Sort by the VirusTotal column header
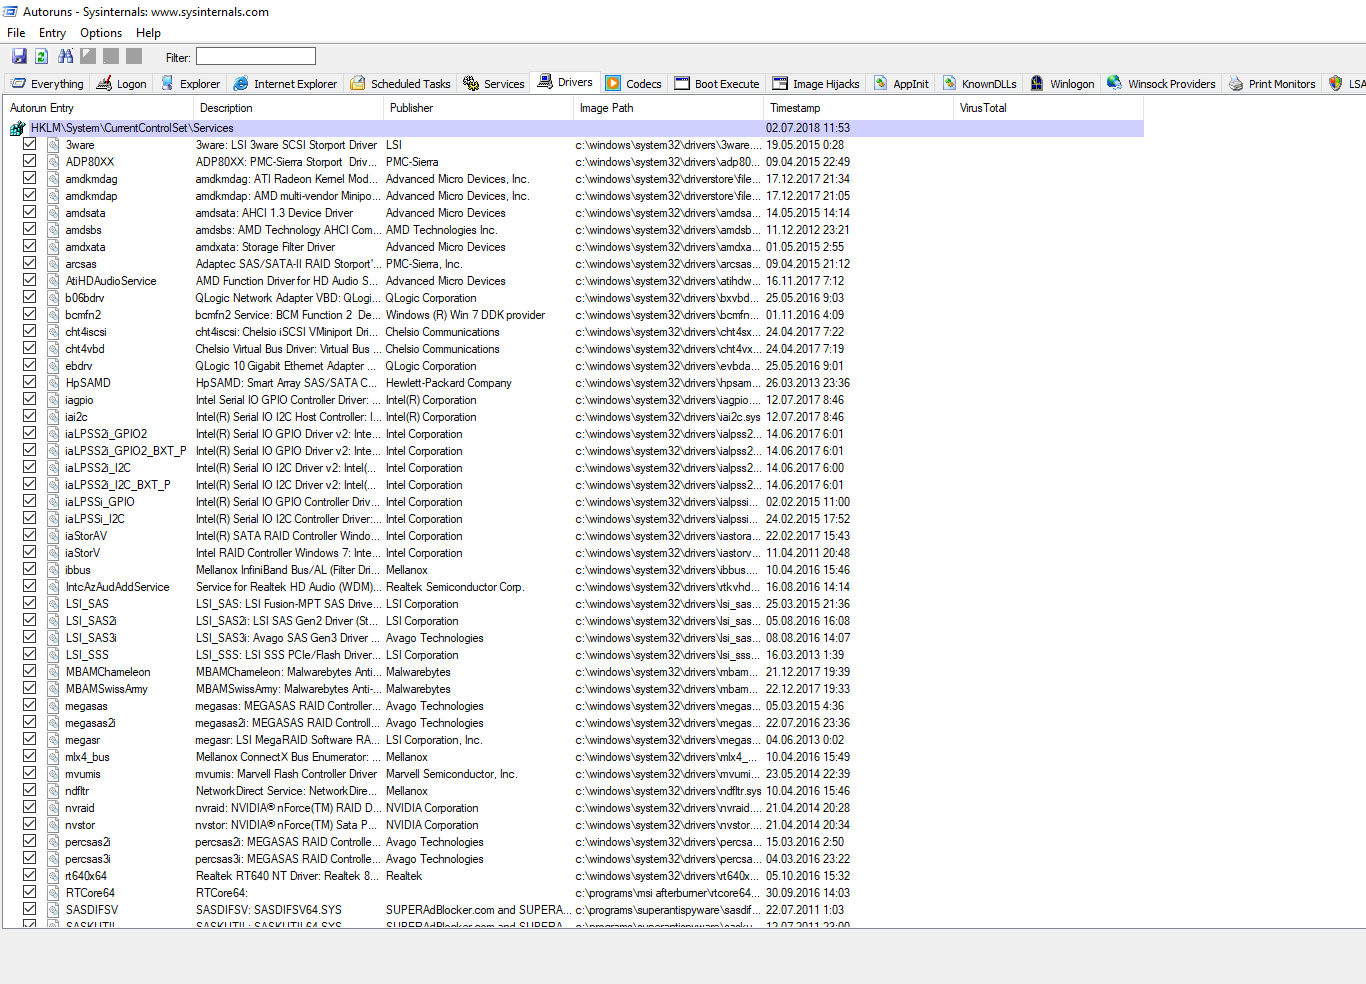Screen dimensions: 1366x984 tap(1048, 108)
